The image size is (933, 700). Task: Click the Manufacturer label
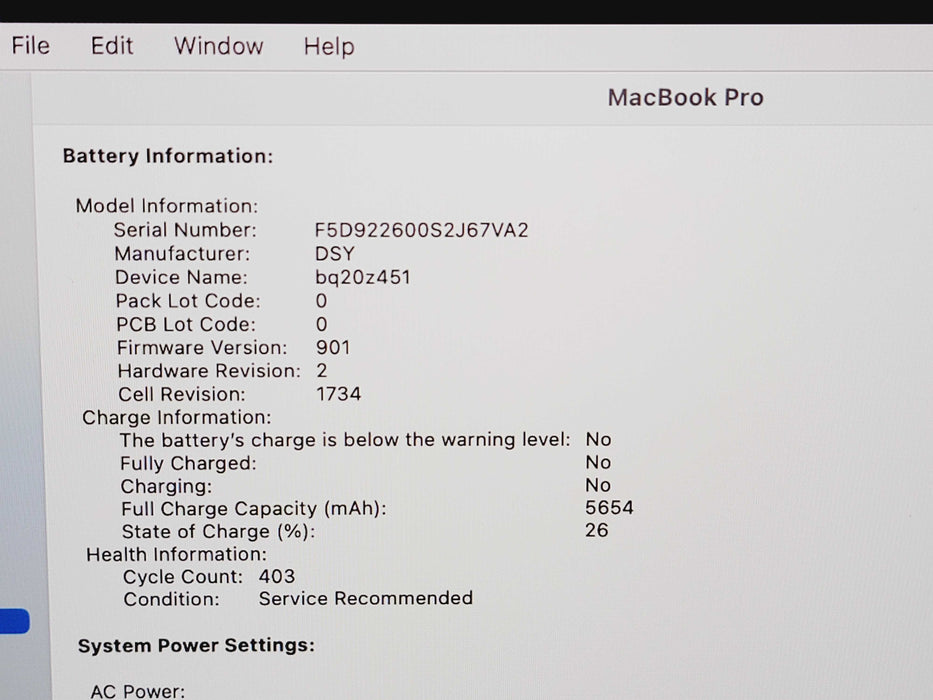pyautogui.click(x=183, y=254)
